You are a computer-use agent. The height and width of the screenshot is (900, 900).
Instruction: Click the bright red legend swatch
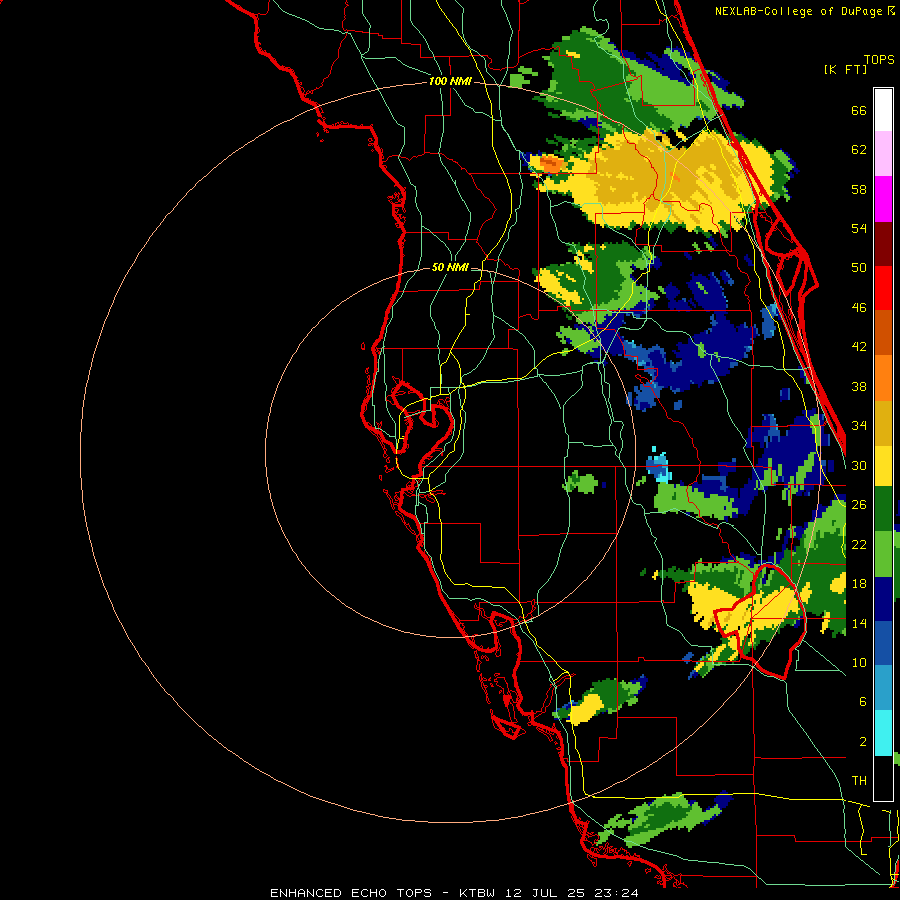point(883,288)
